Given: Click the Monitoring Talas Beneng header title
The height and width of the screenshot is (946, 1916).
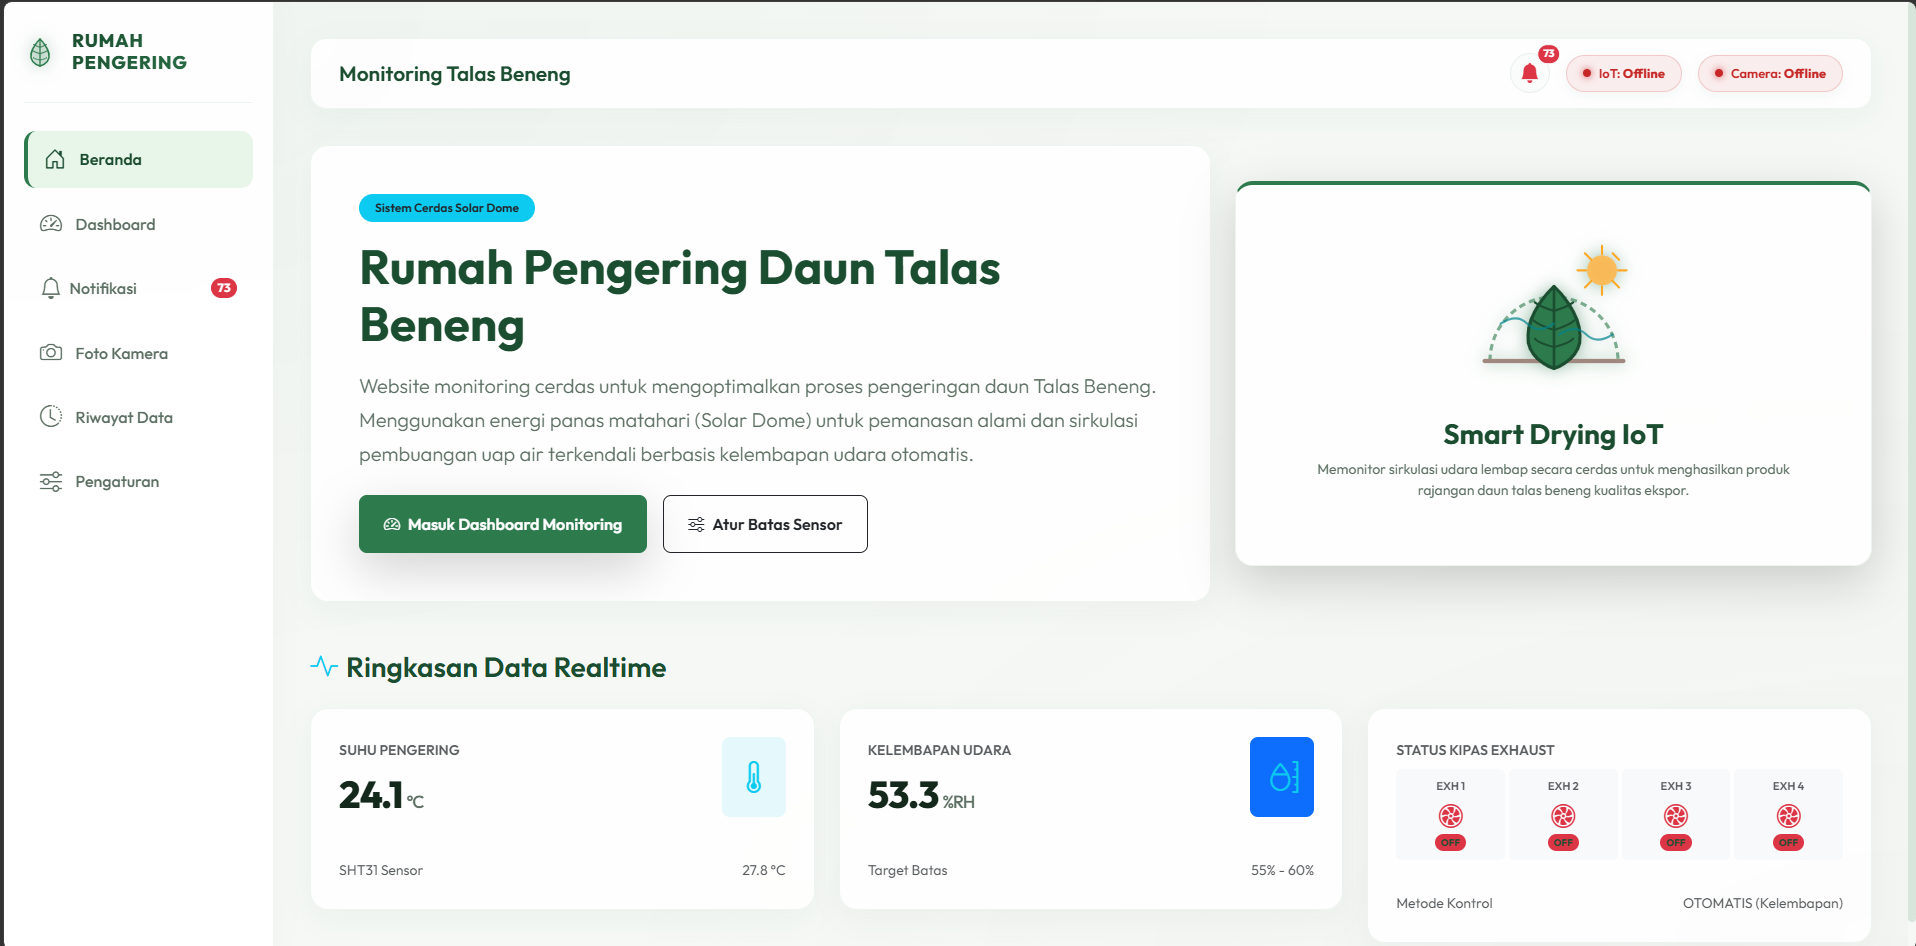Looking at the screenshot, I should 455,74.
